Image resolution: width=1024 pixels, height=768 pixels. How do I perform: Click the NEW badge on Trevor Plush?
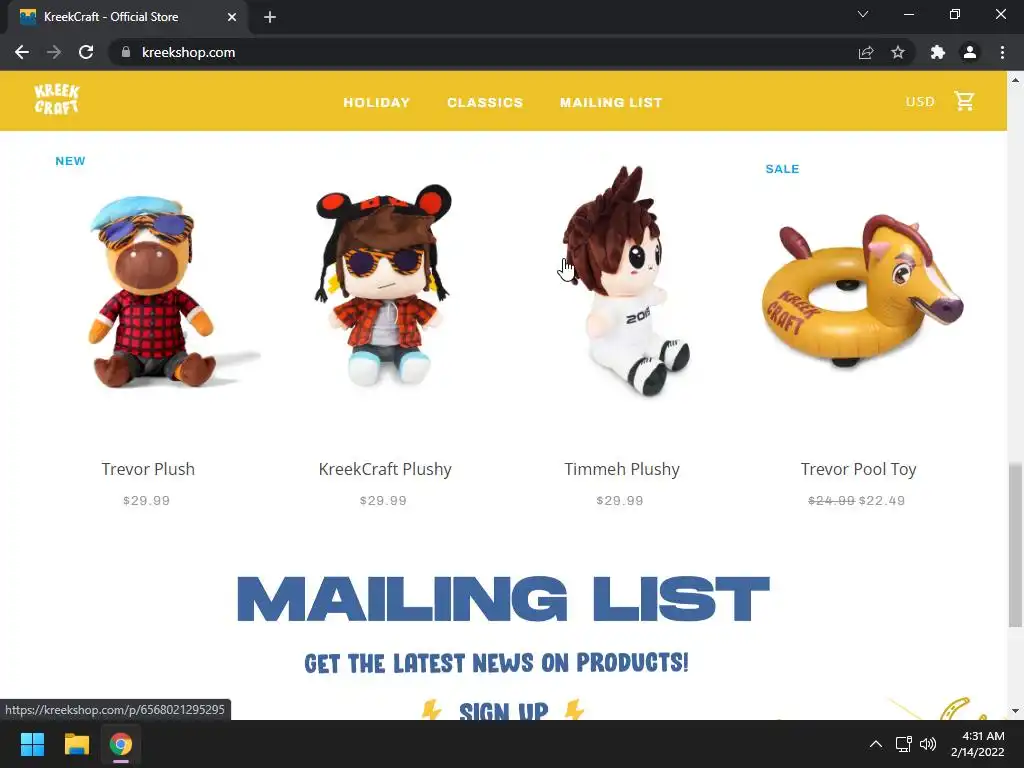tap(71, 161)
